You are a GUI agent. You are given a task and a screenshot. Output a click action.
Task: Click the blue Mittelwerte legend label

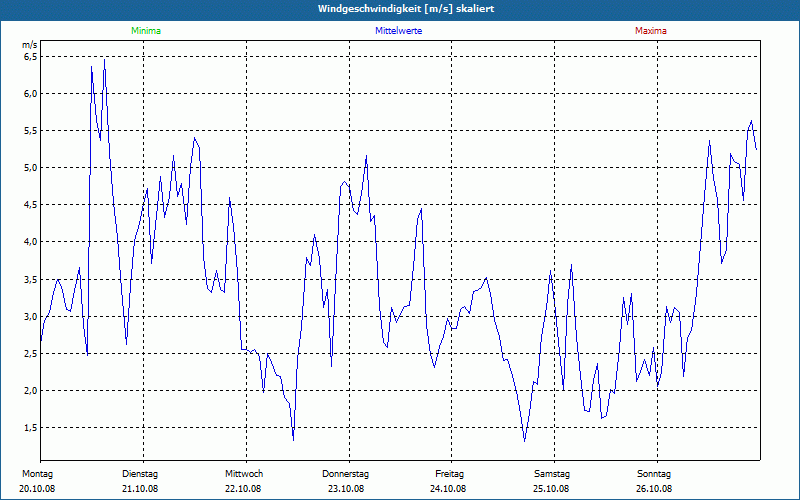coord(398,31)
